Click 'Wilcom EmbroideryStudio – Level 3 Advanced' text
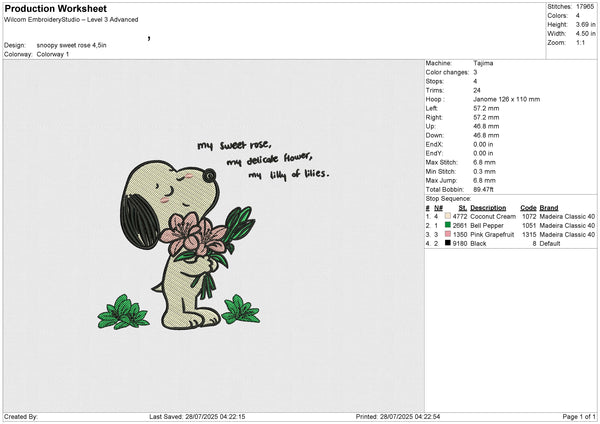Image resolution: width=600 pixels, height=424 pixels. click(x=71, y=20)
